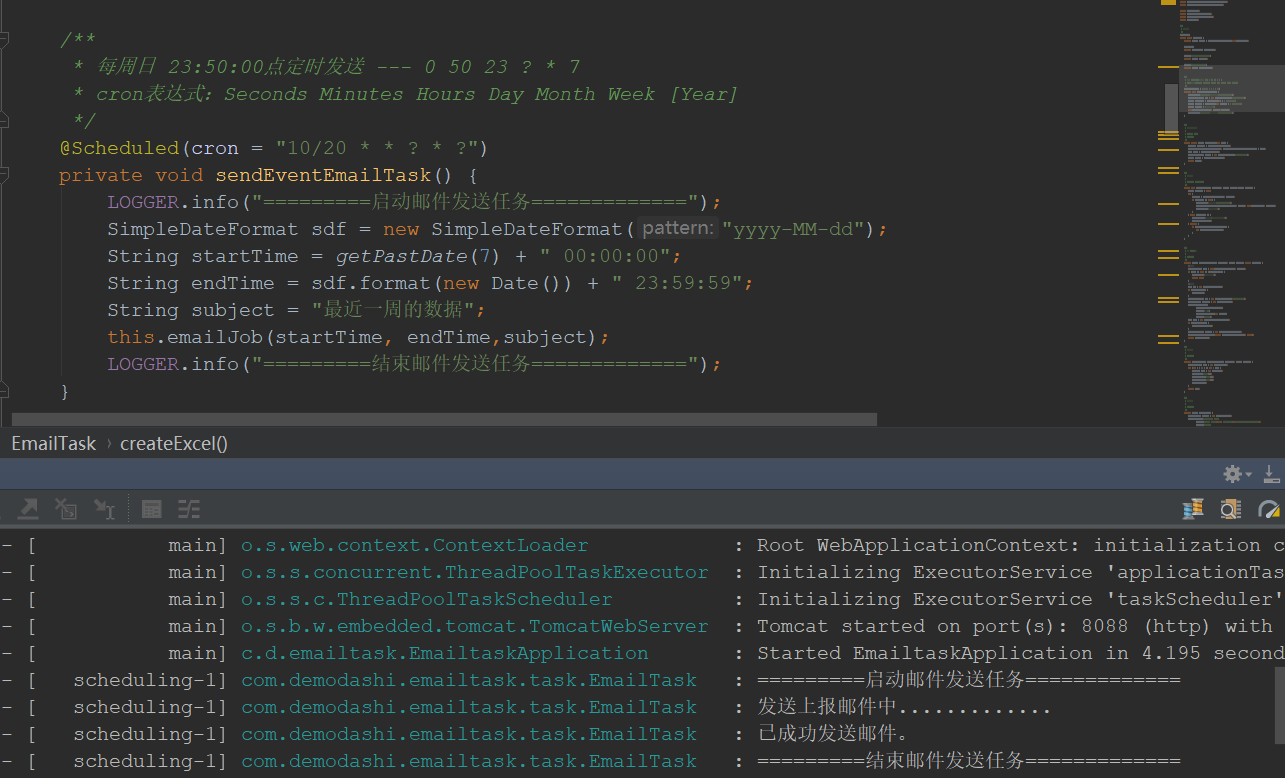1285x778 pixels.
Task: Click the table grid icon in the console toolbar
Action: [x=151, y=508]
